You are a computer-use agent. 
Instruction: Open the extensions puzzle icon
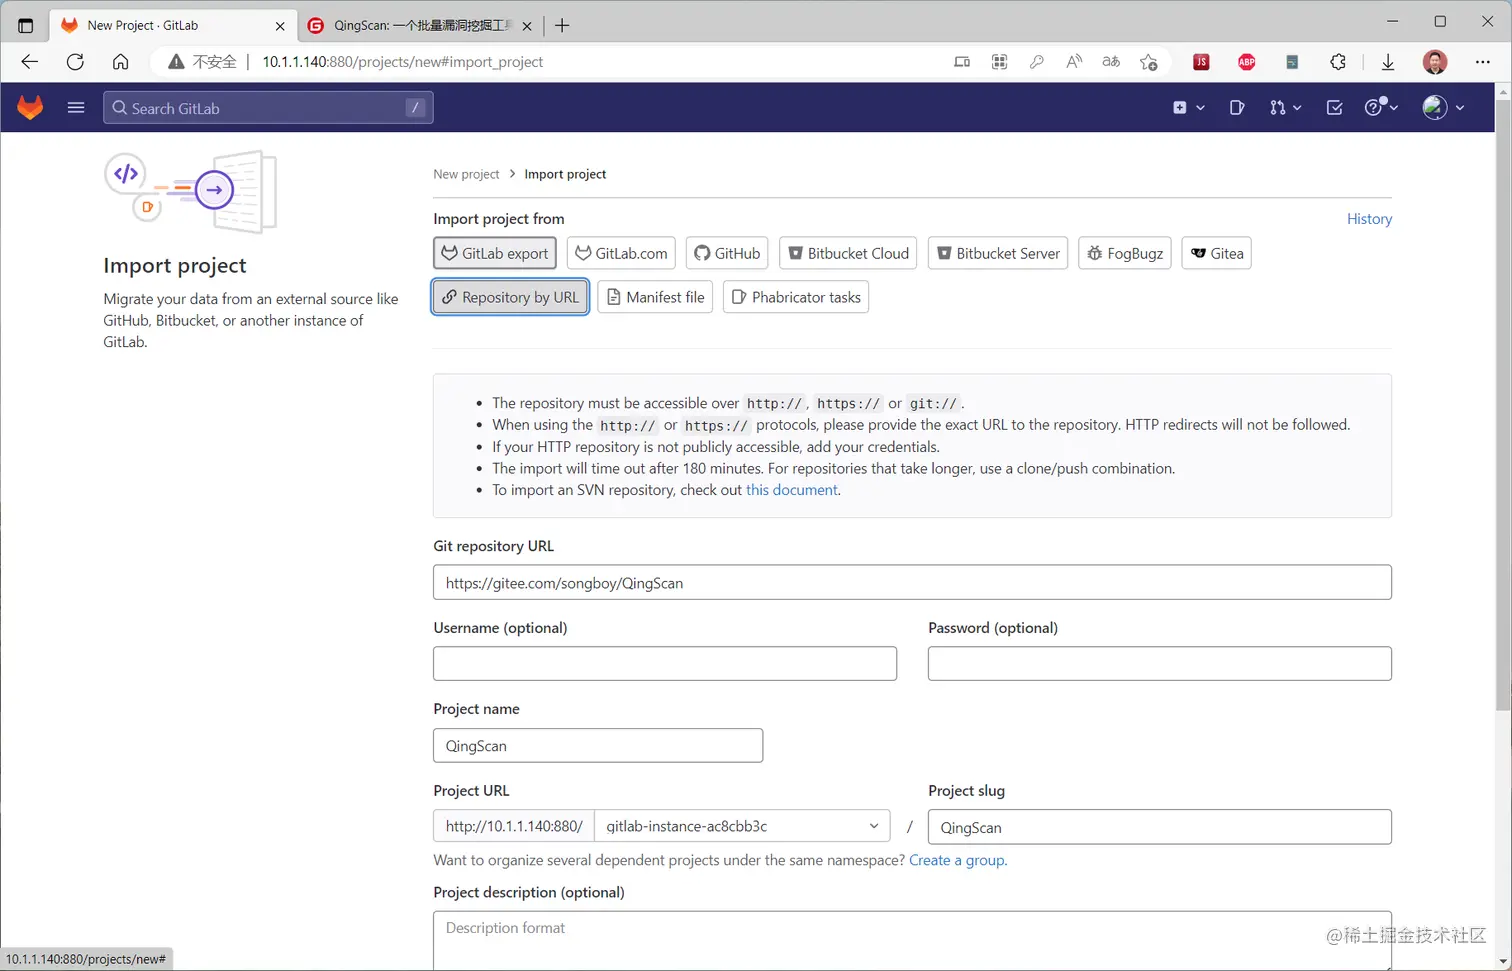pyautogui.click(x=1338, y=62)
